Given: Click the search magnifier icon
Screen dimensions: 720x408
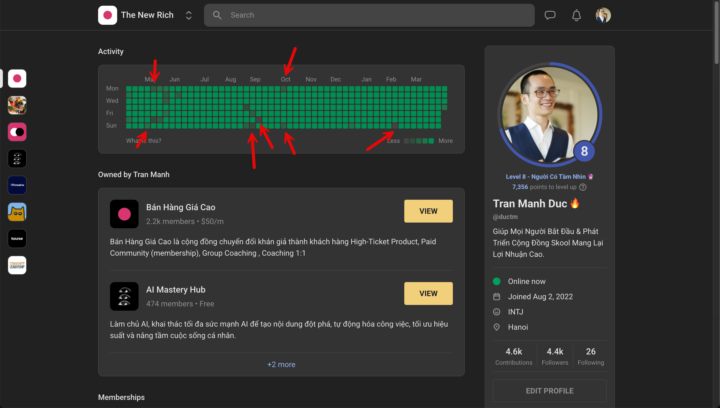Looking at the screenshot, I should 217,15.
